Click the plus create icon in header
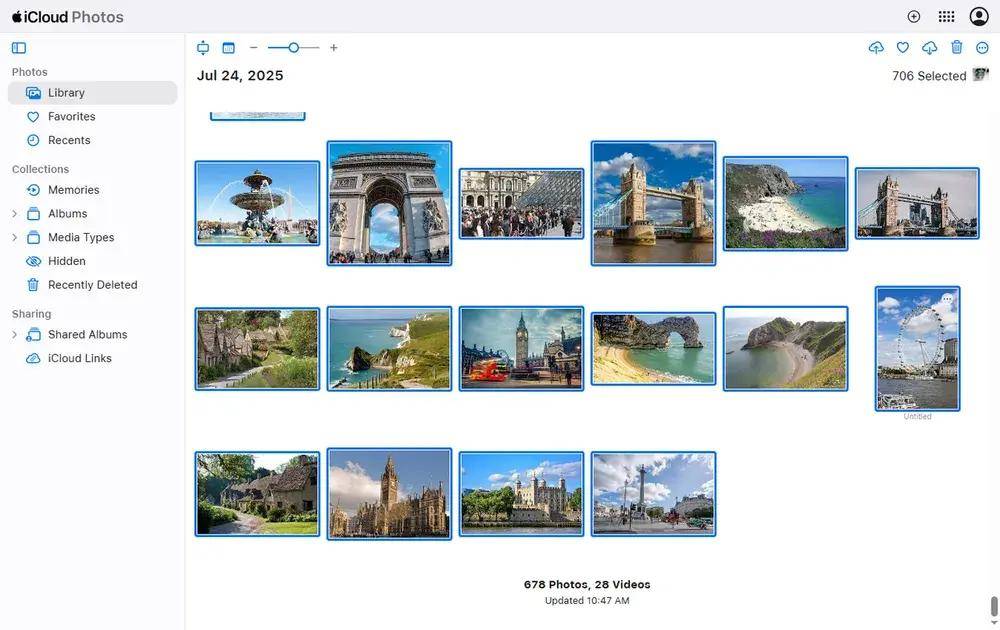Image resolution: width=1000 pixels, height=630 pixels. pyautogui.click(x=914, y=17)
